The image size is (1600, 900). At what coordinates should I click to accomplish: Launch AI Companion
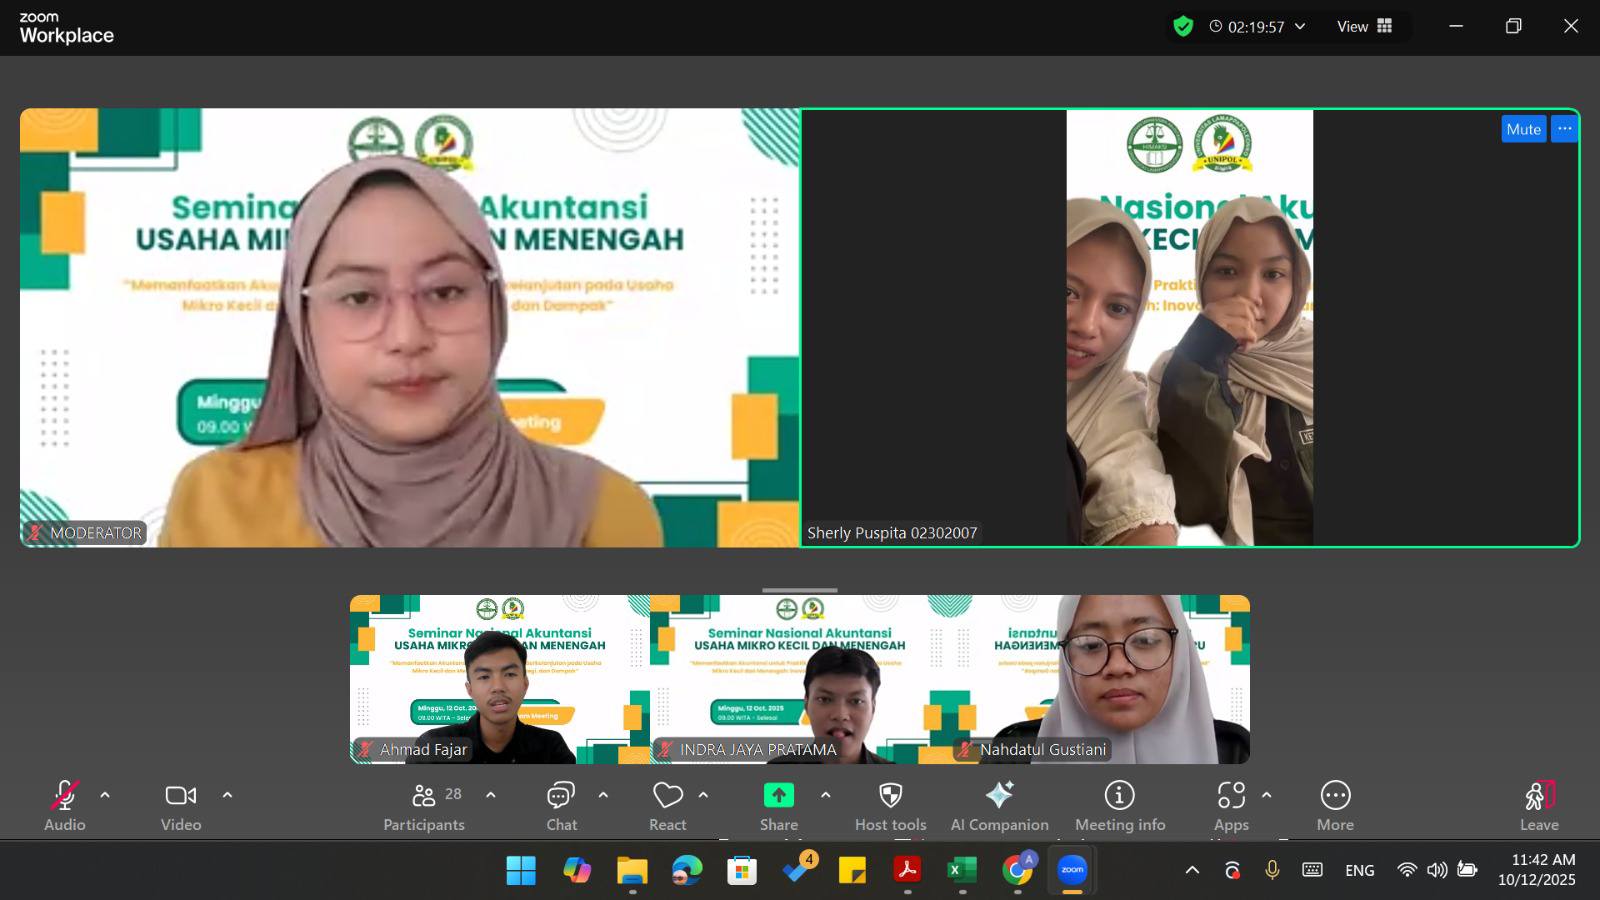point(998,797)
